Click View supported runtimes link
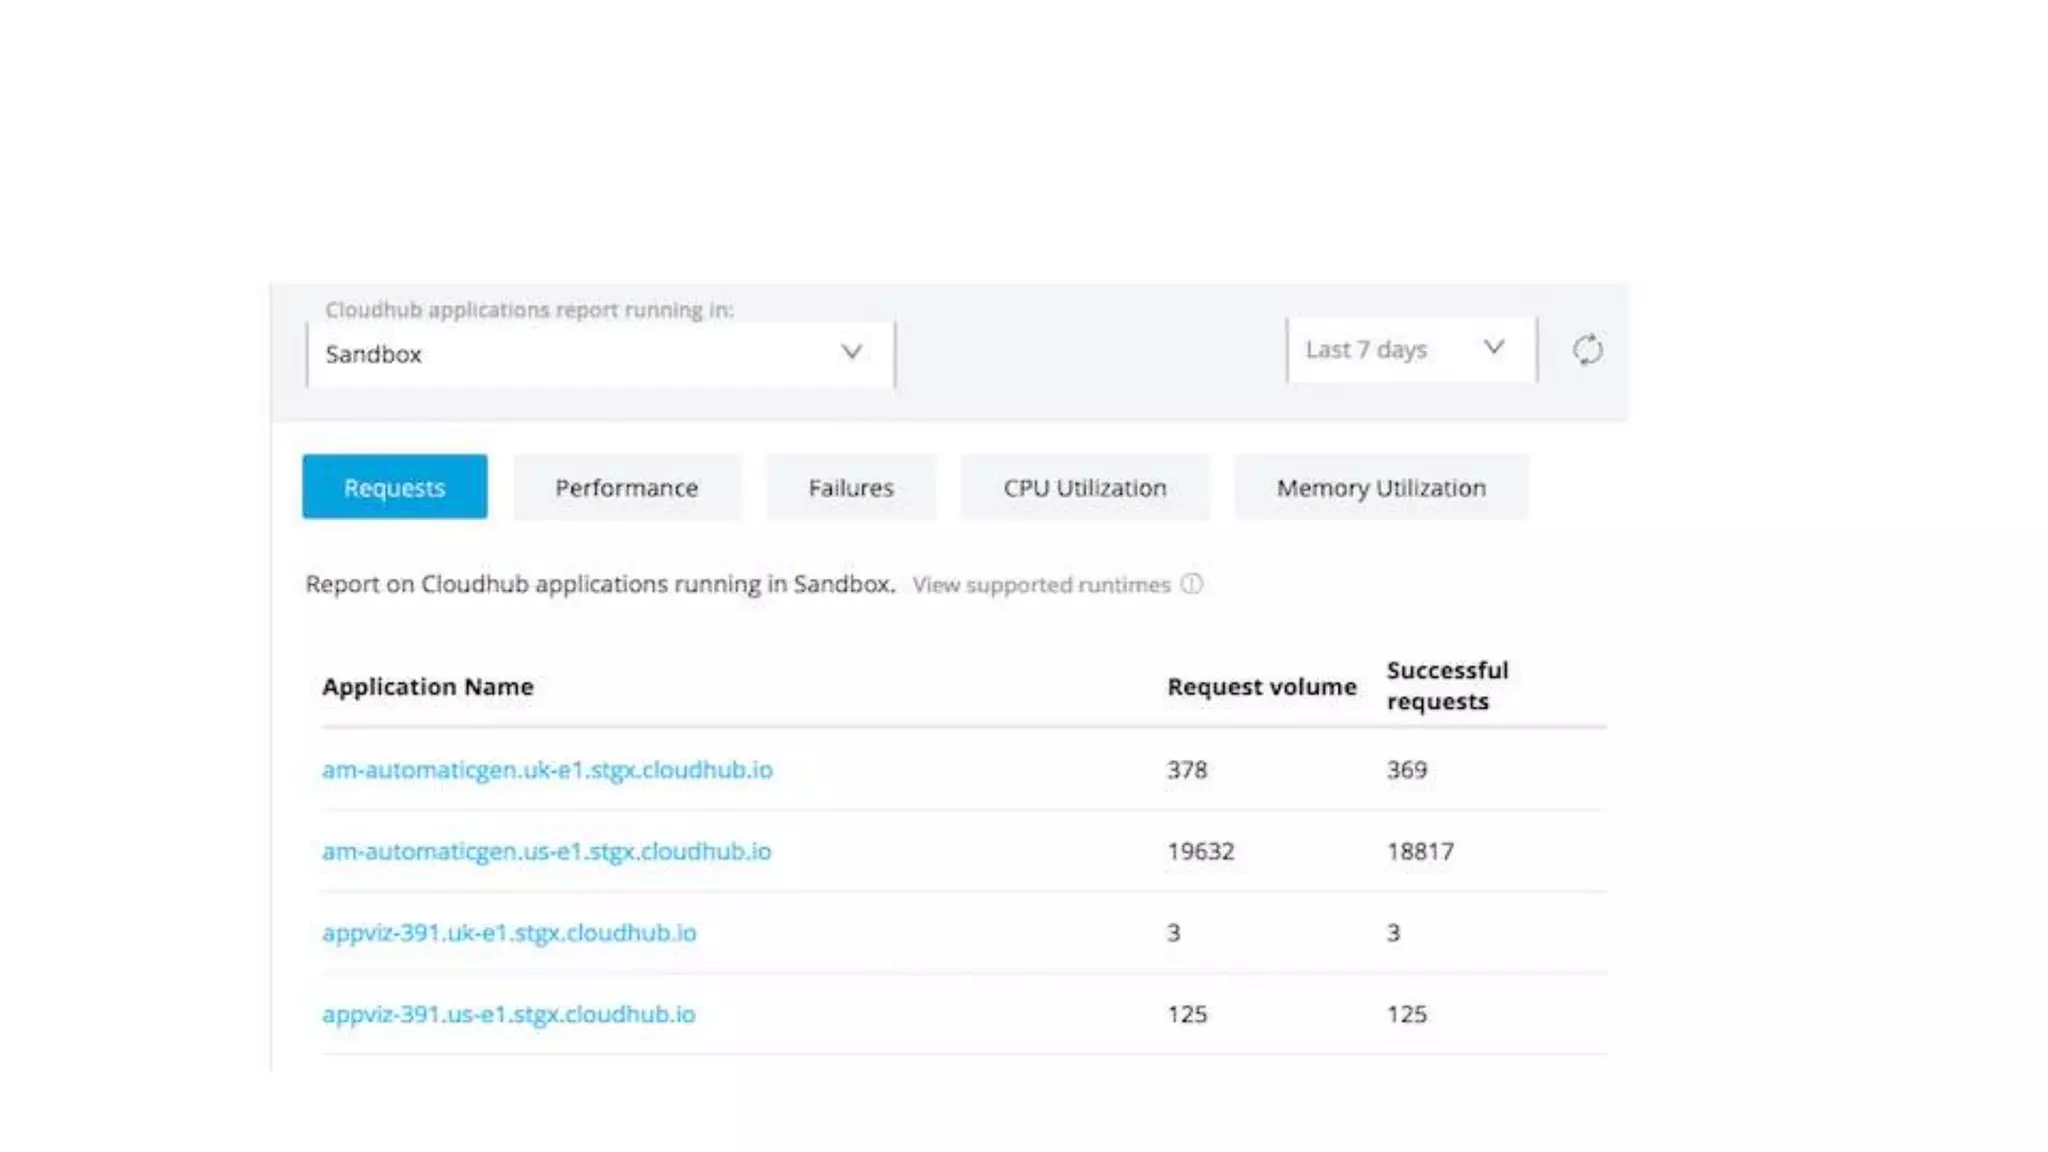 pyautogui.click(x=1041, y=585)
